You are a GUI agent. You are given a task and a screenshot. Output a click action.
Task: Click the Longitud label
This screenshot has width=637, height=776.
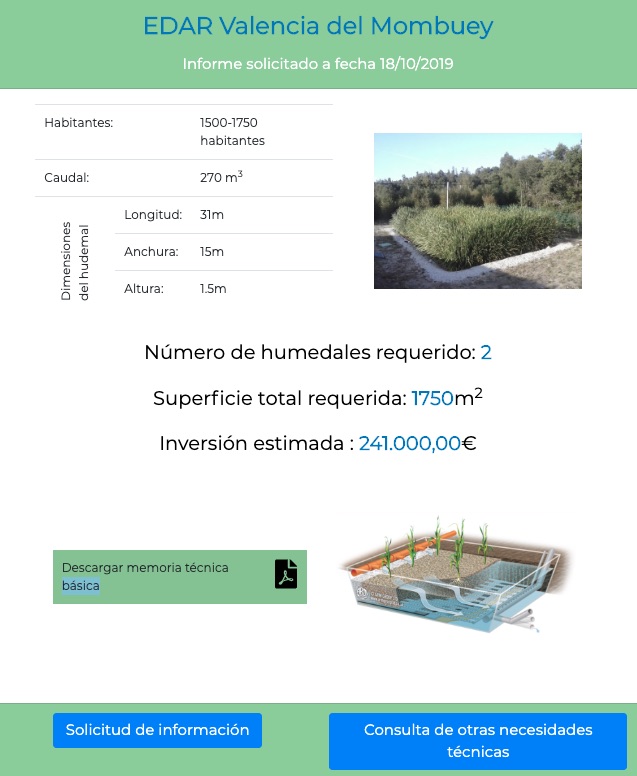pos(153,215)
